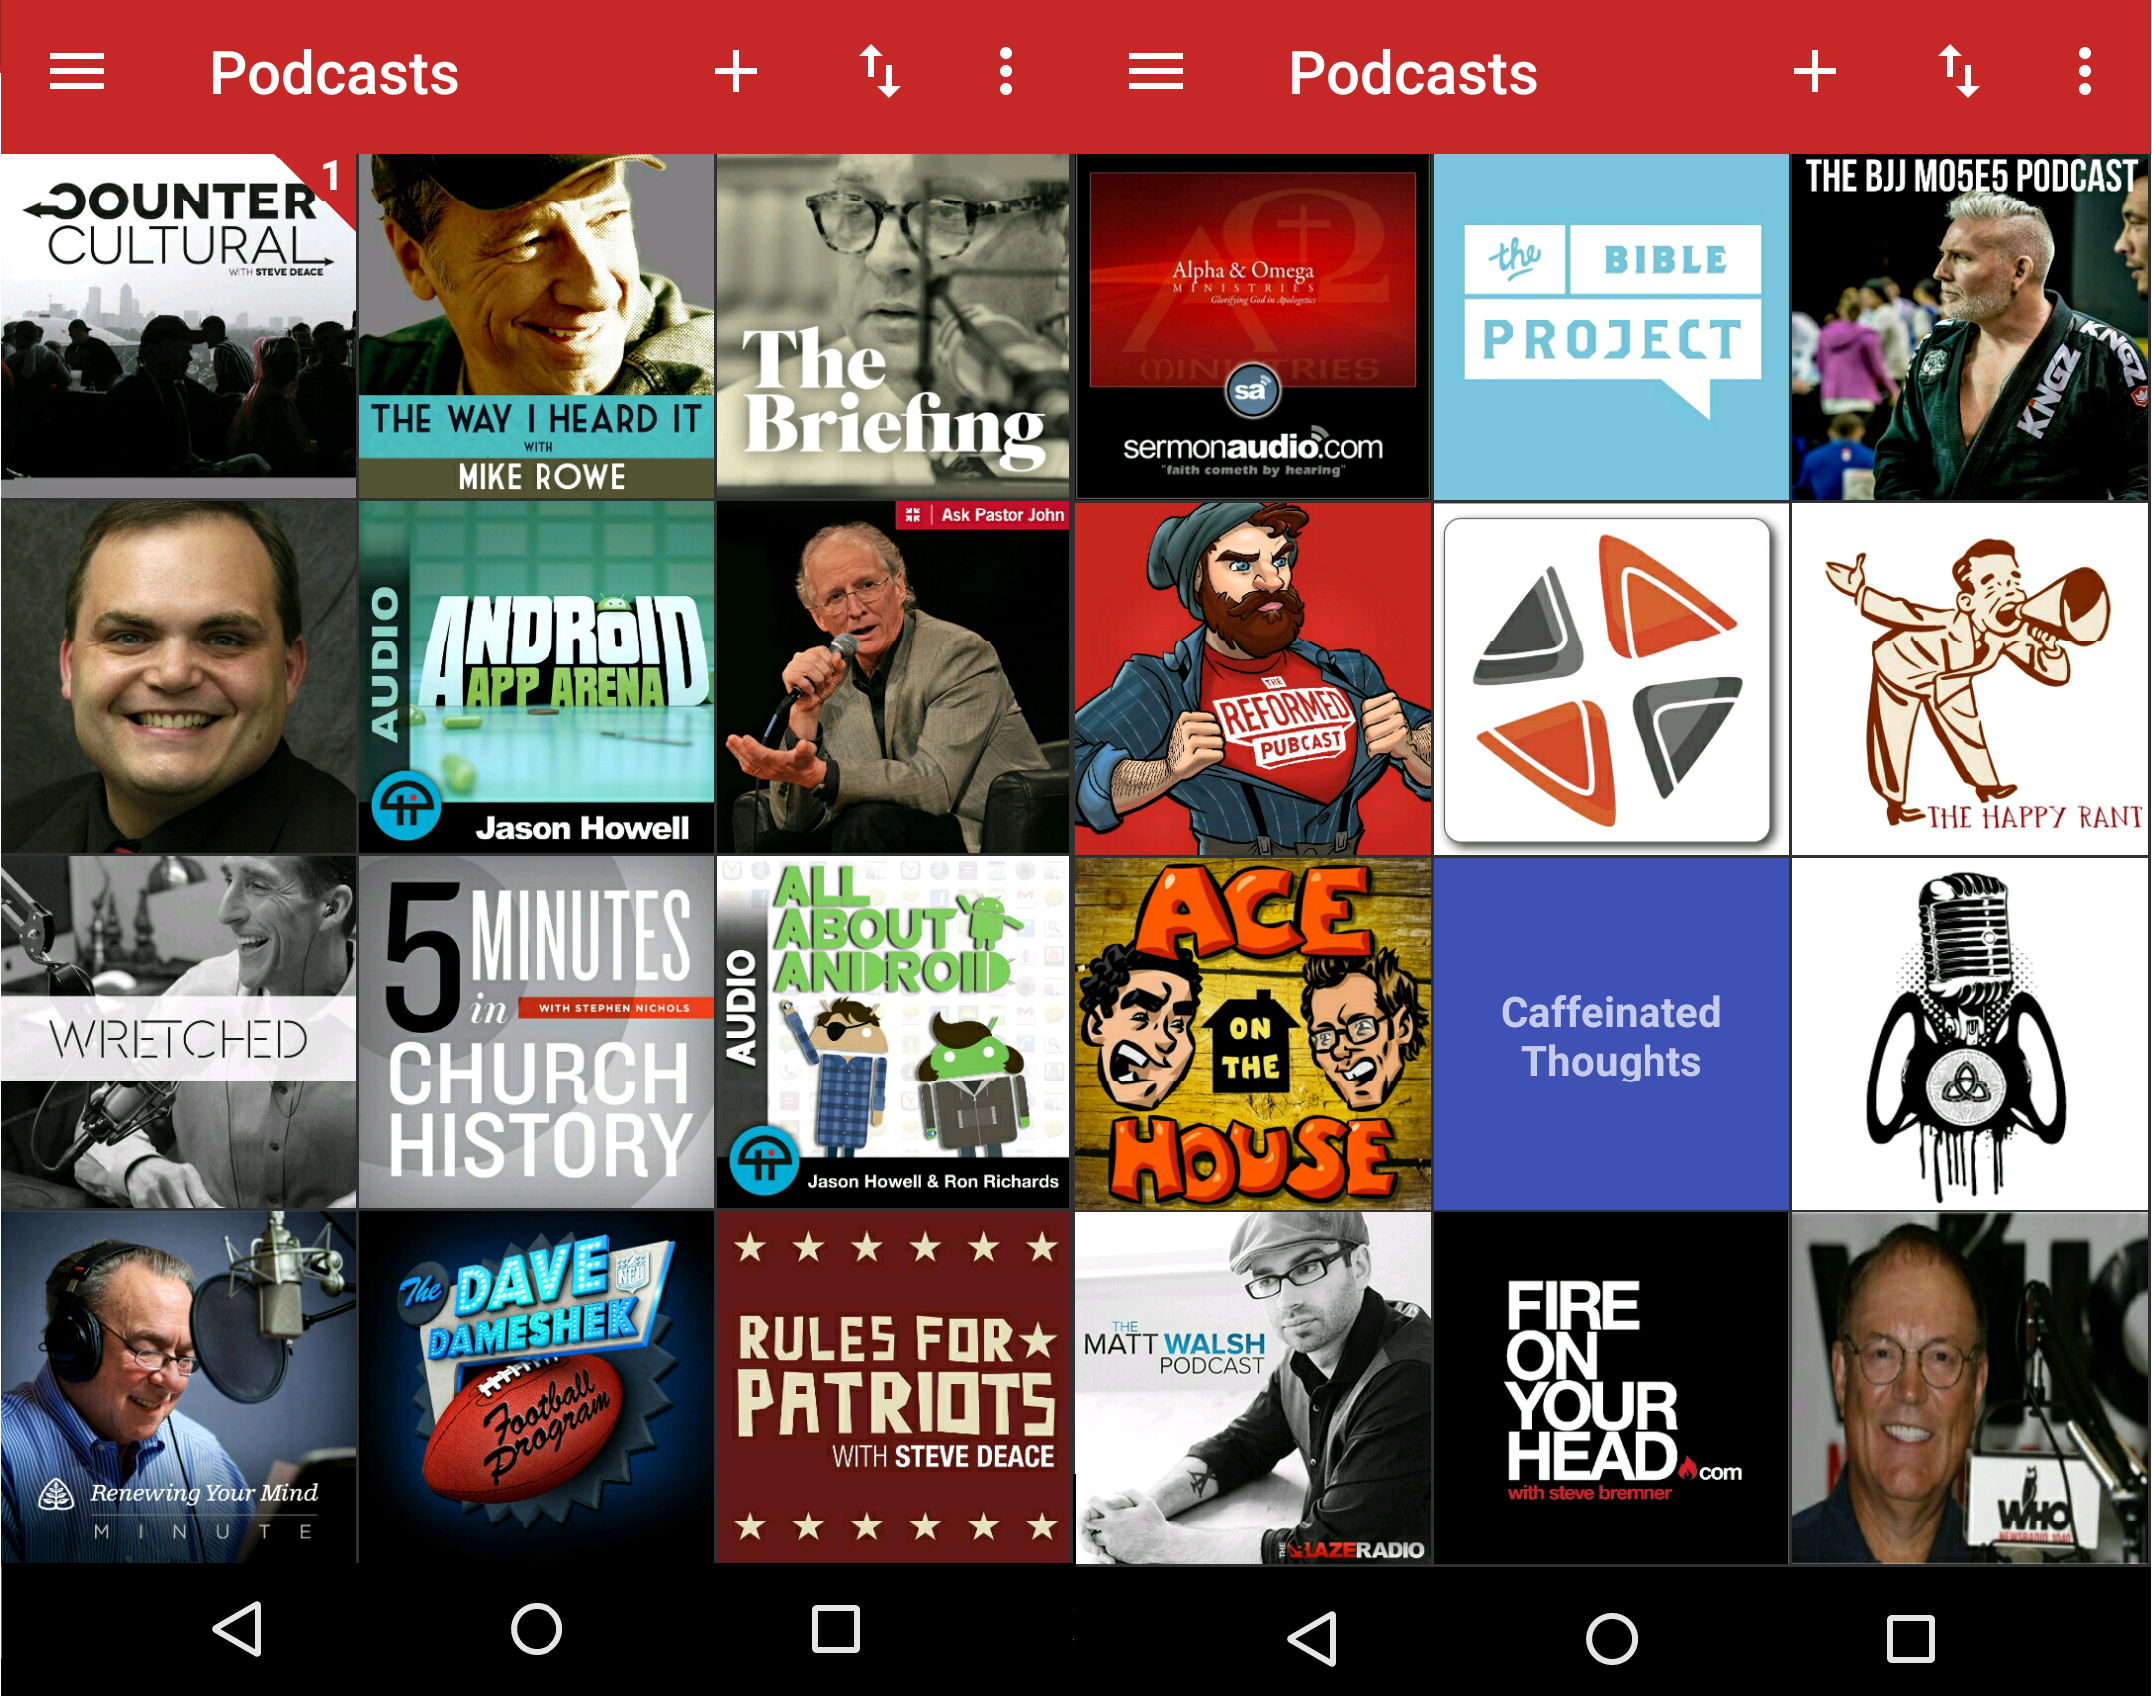2152x1696 pixels.
Task: Open The Matt Walsh Podcast
Action: pos(1253,1389)
